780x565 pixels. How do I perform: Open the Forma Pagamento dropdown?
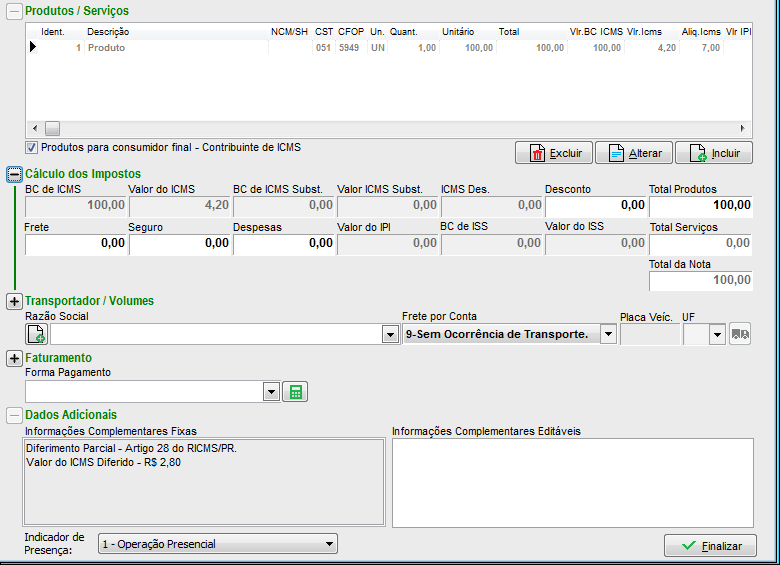271,392
